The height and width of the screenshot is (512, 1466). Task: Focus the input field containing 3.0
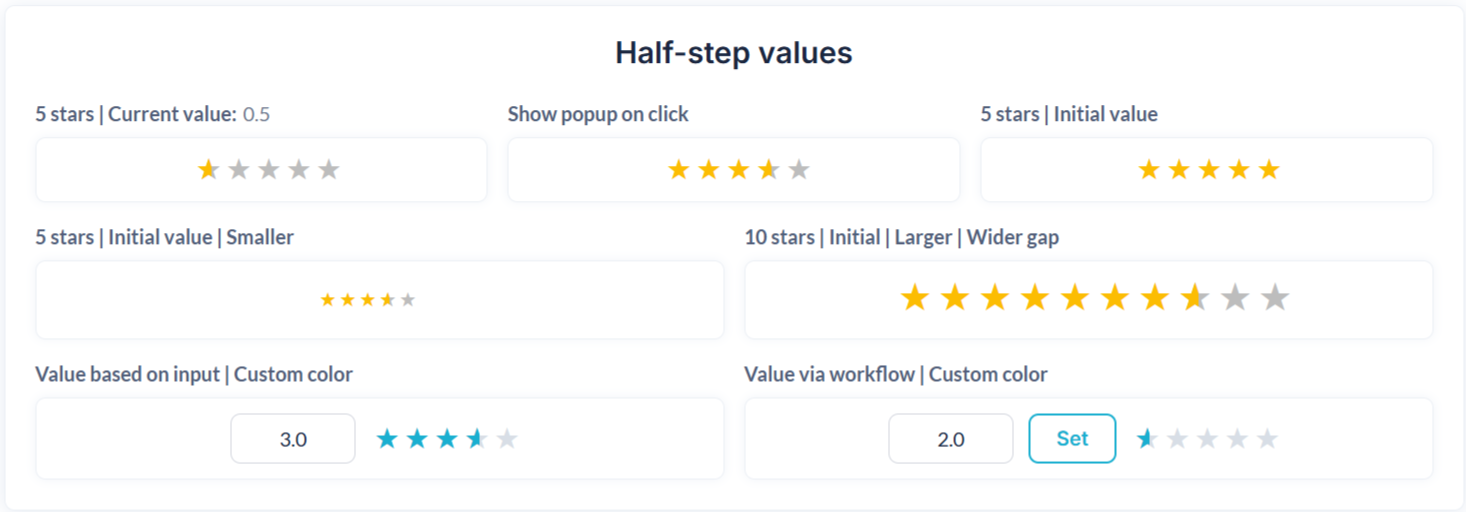click(x=293, y=439)
